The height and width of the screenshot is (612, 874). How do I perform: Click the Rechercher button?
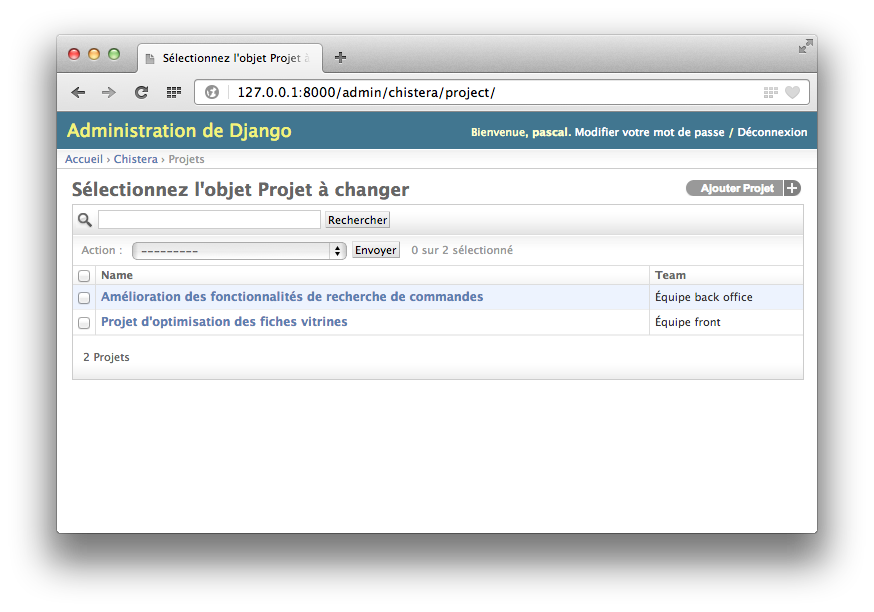coord(357,220)
